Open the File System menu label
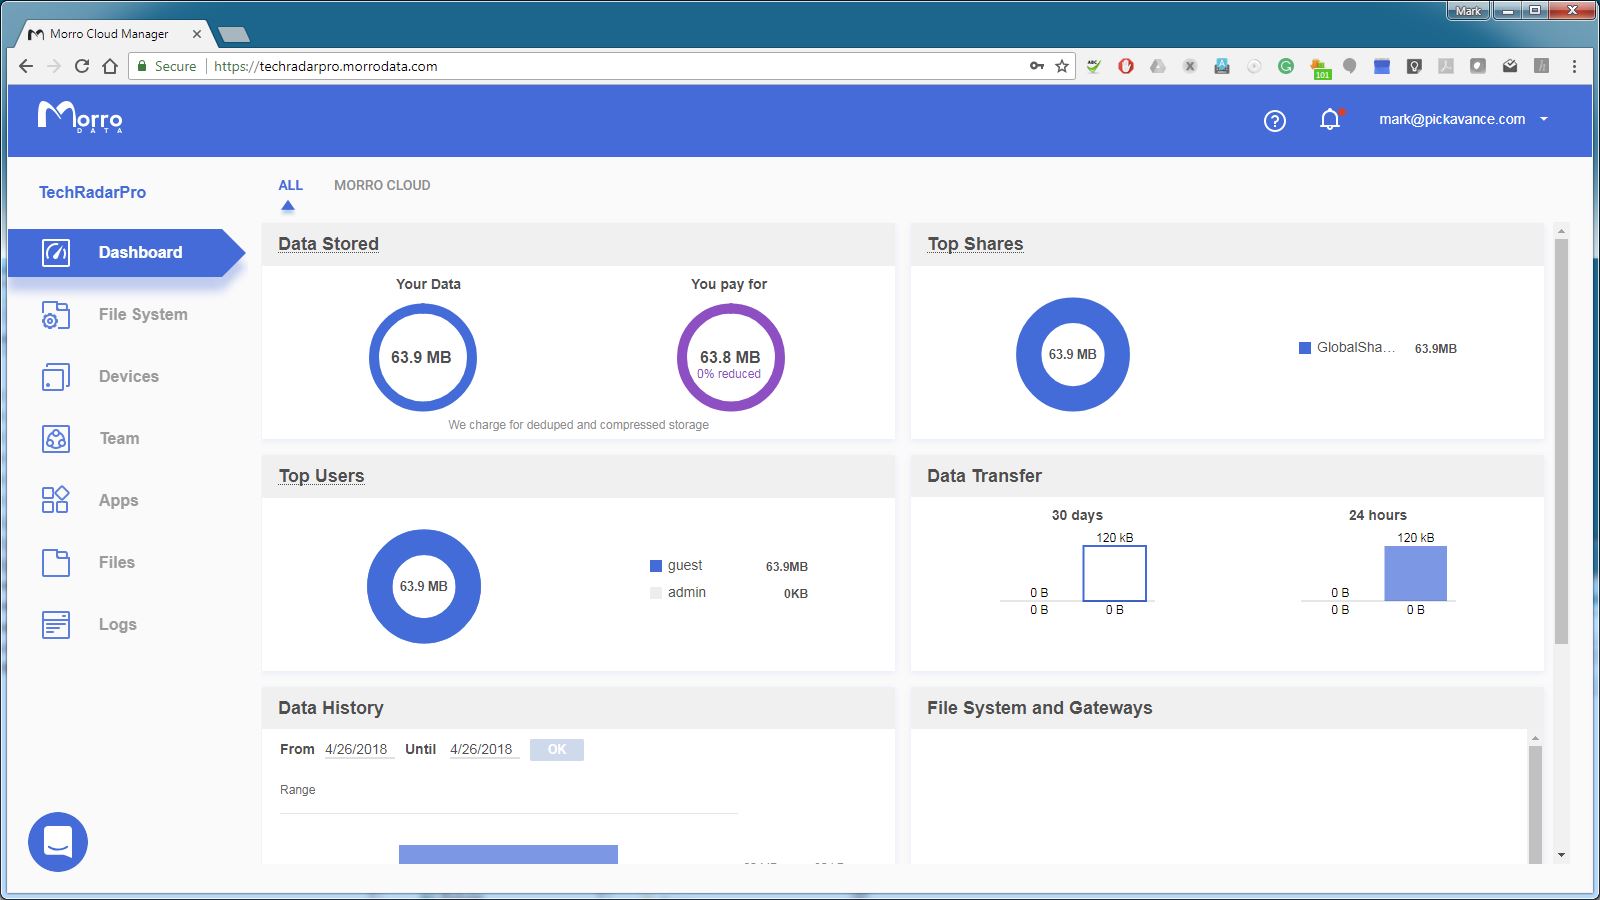This screenshot has height=900, width=1600. (x=143, y=314)
